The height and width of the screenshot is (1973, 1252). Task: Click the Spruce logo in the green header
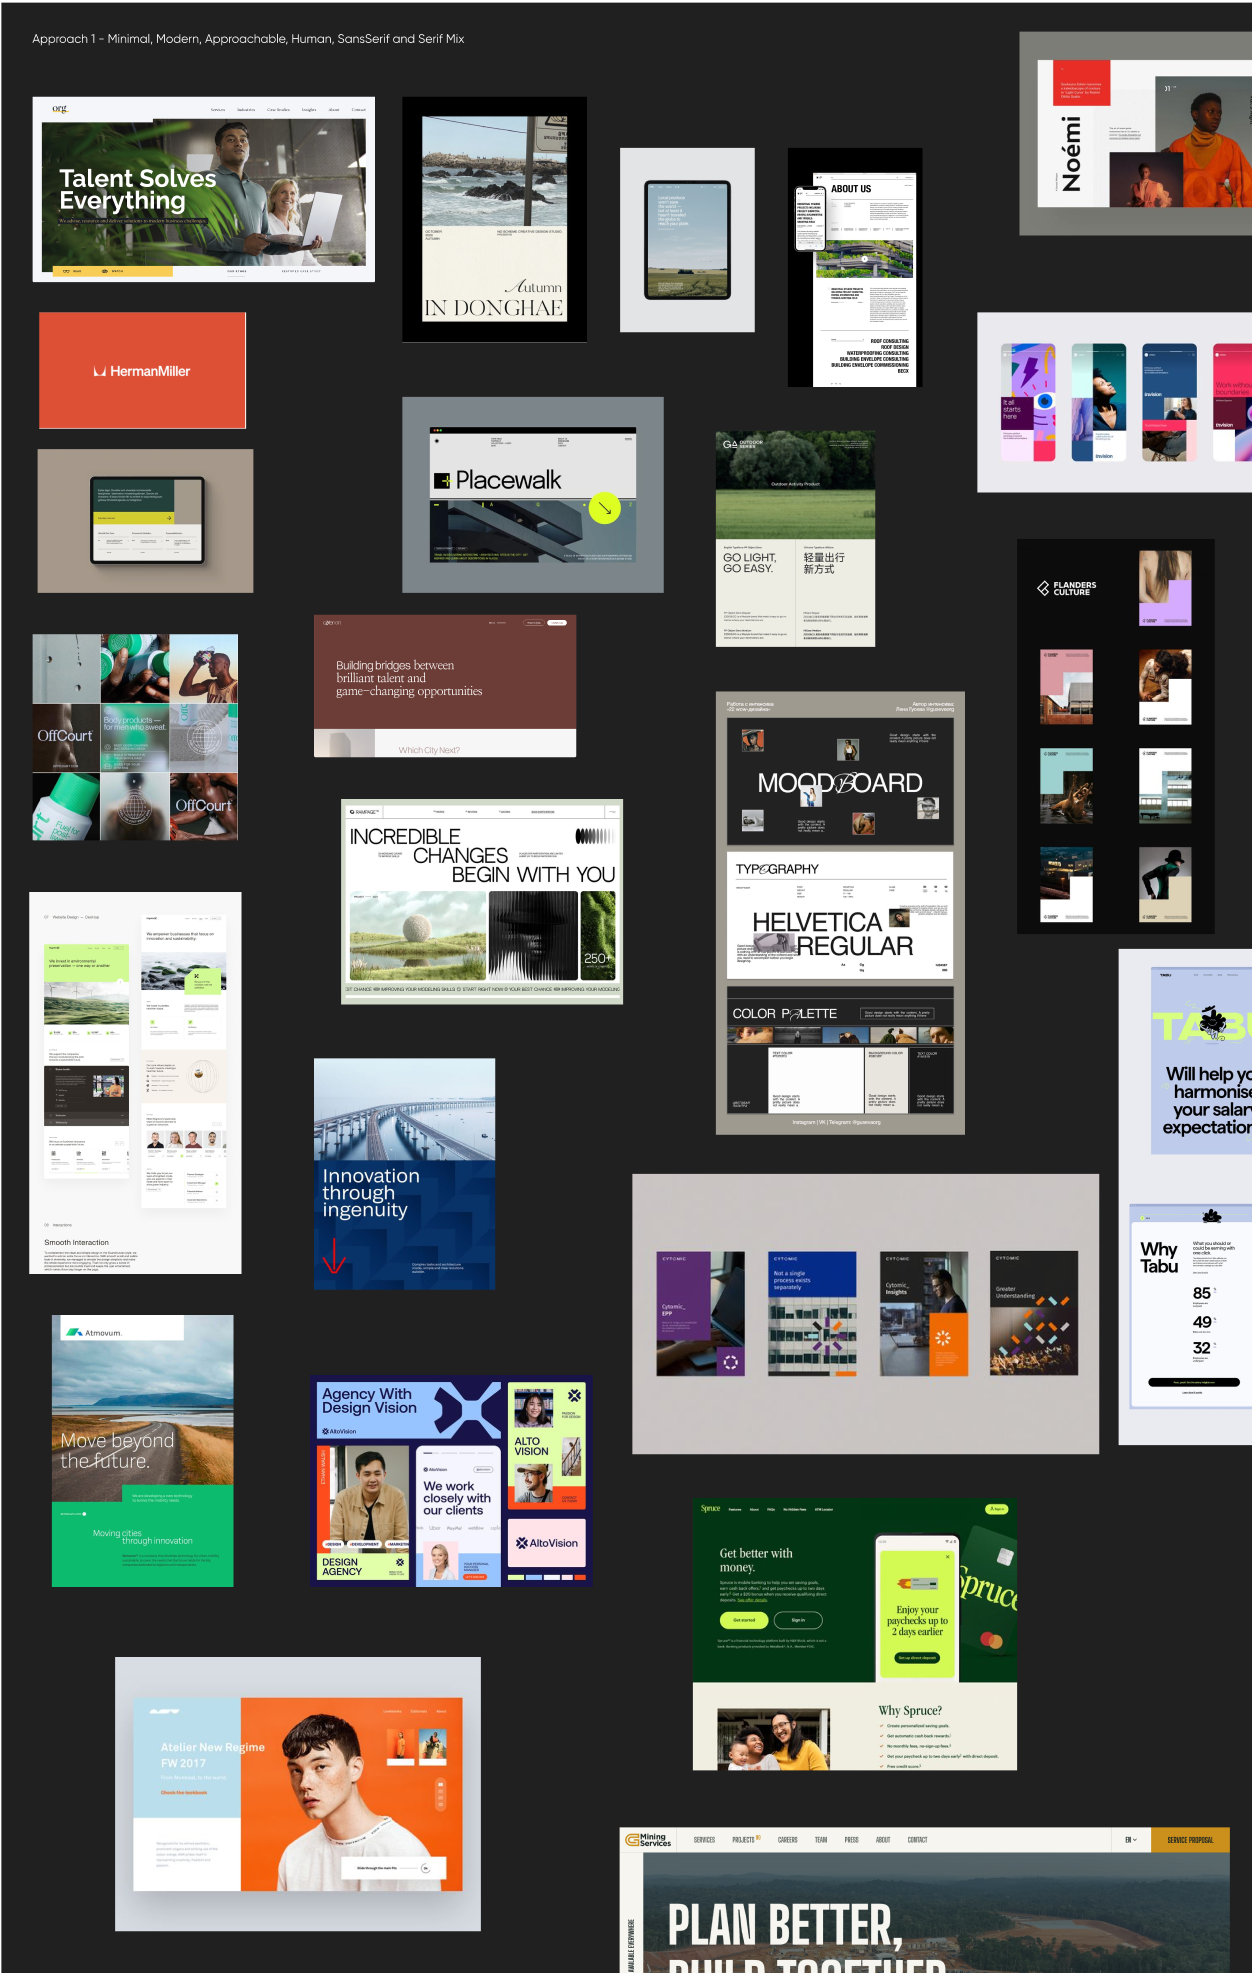click(x=710, y=1508)
